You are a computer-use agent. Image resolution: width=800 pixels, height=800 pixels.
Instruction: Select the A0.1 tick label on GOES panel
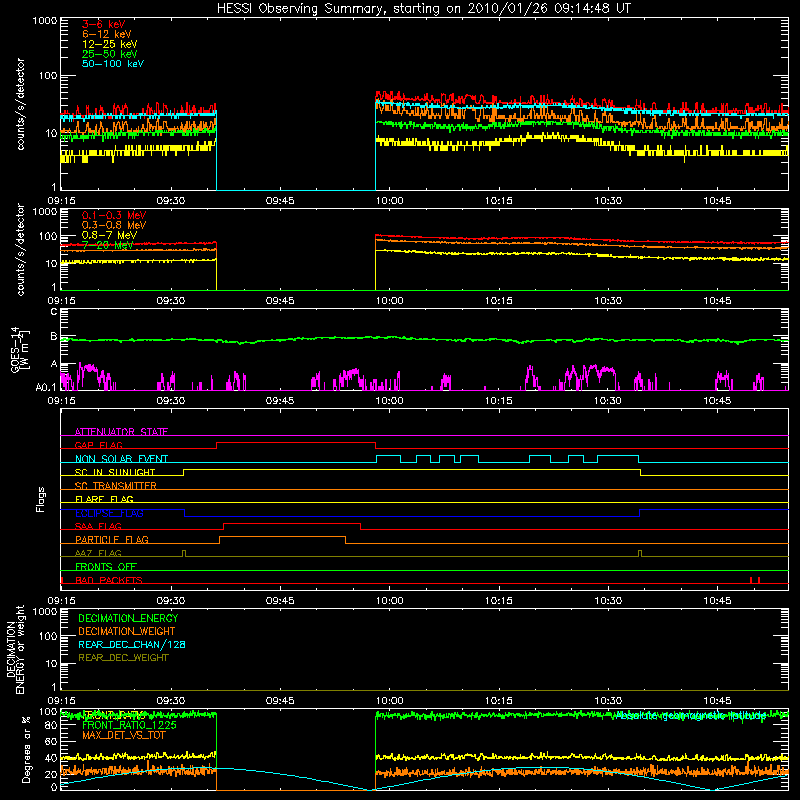coord(45,387)
